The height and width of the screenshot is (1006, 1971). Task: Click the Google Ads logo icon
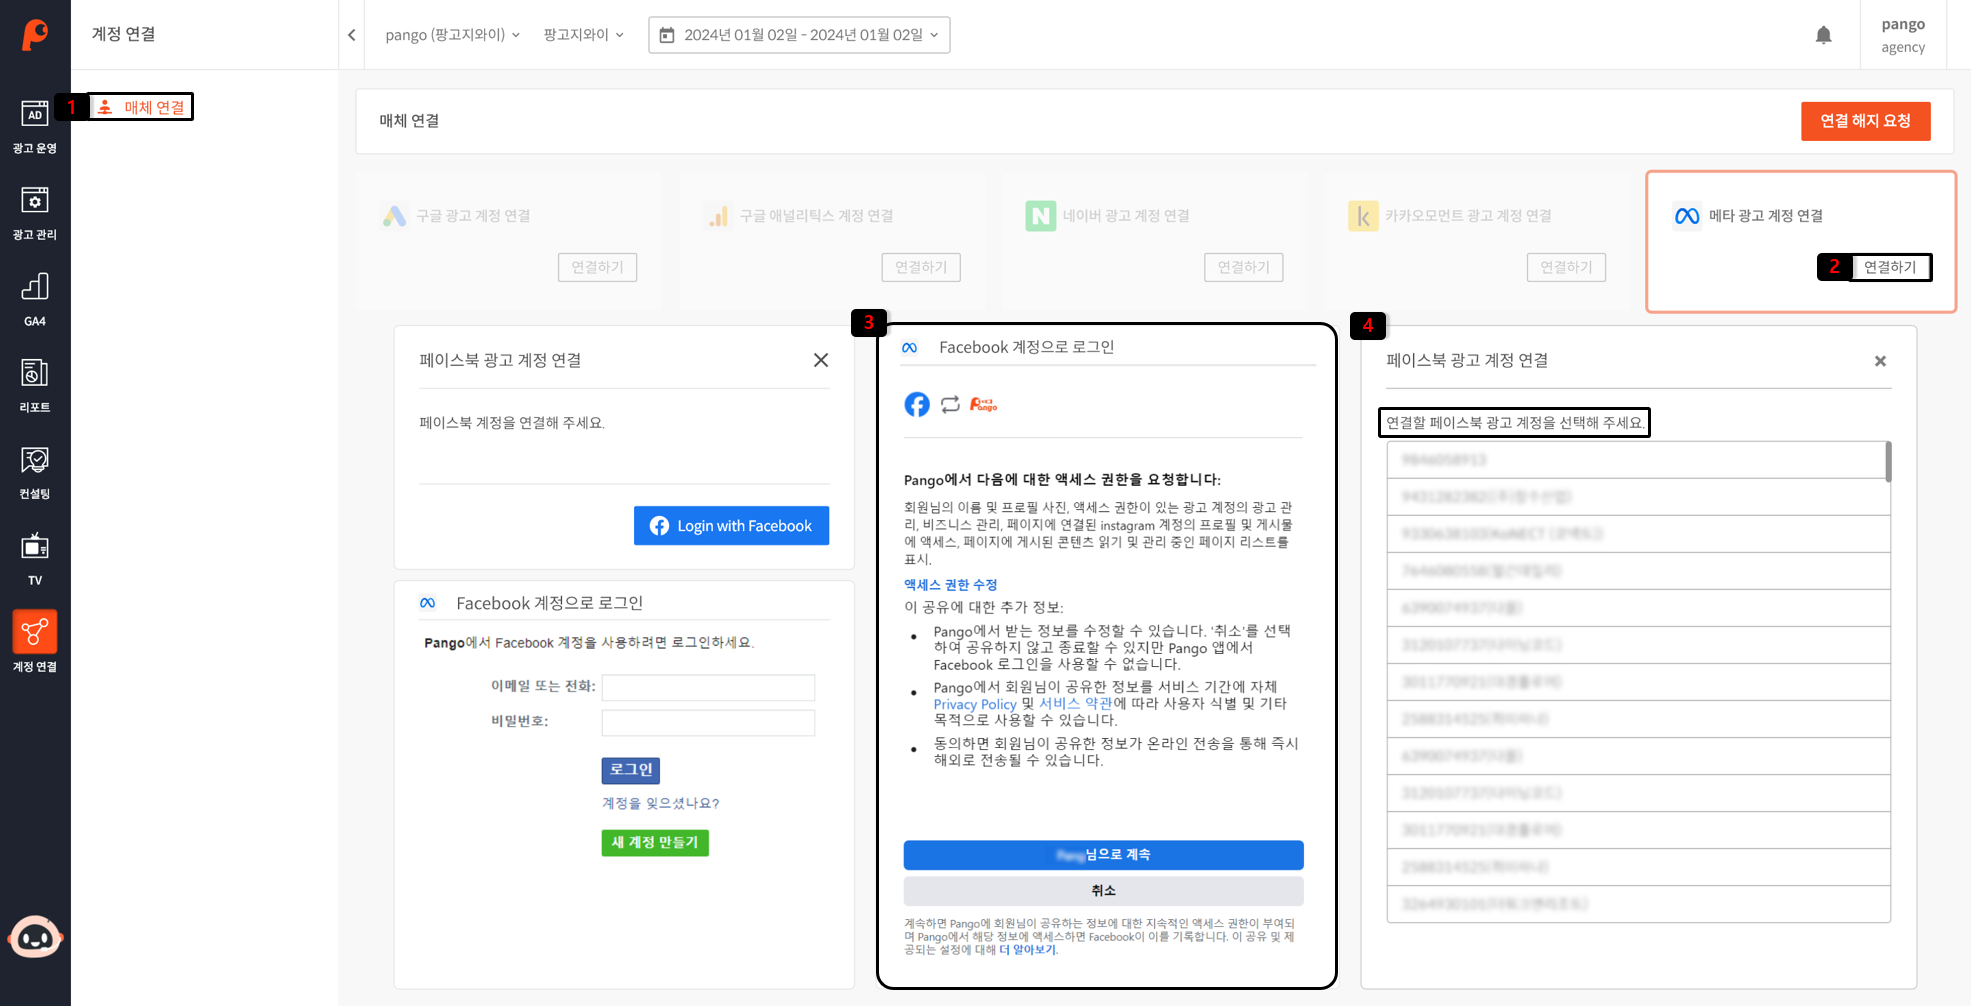[395, 216]
